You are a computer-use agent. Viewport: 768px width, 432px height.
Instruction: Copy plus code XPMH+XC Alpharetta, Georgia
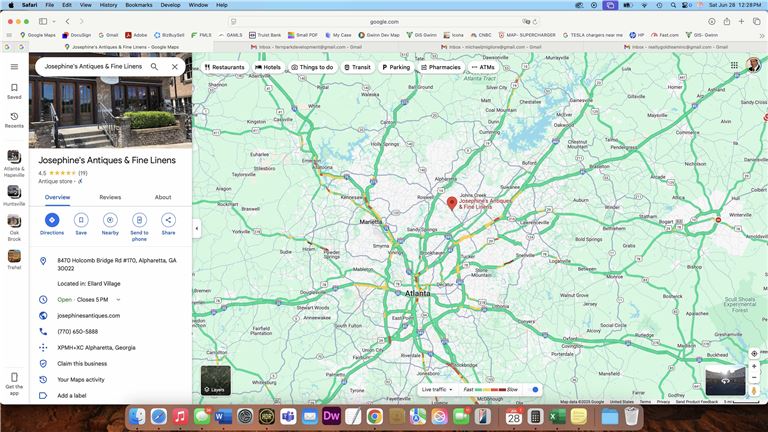pyautogui.click(x=96, y=348)
